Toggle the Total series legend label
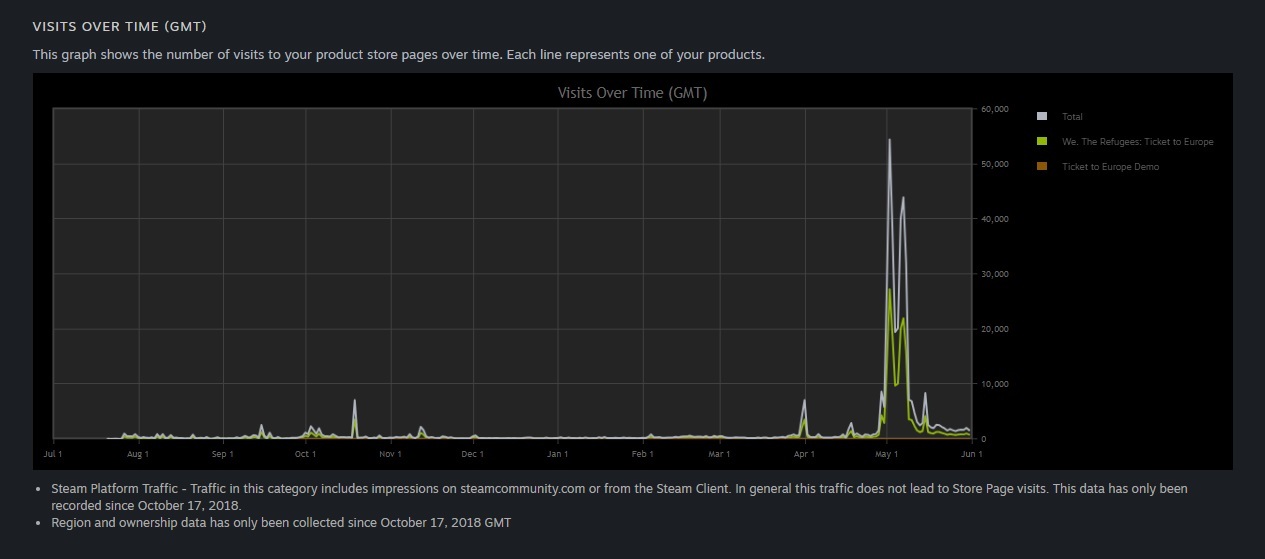Screen dimensions: 1265x559 1072,117
